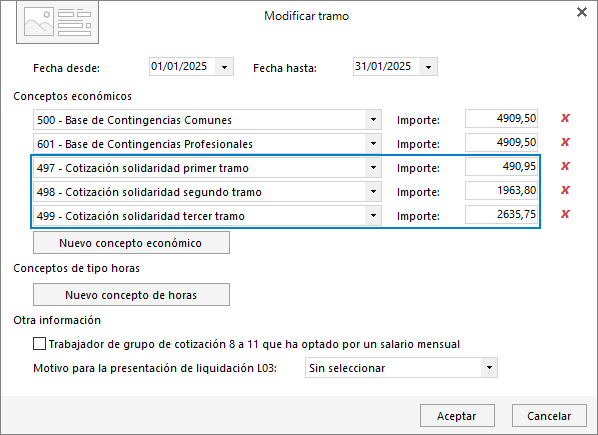598x435 pixels.
Task: Remove the 498 solidaridad segundo tramo concept
Action: [x=565, y=190]
